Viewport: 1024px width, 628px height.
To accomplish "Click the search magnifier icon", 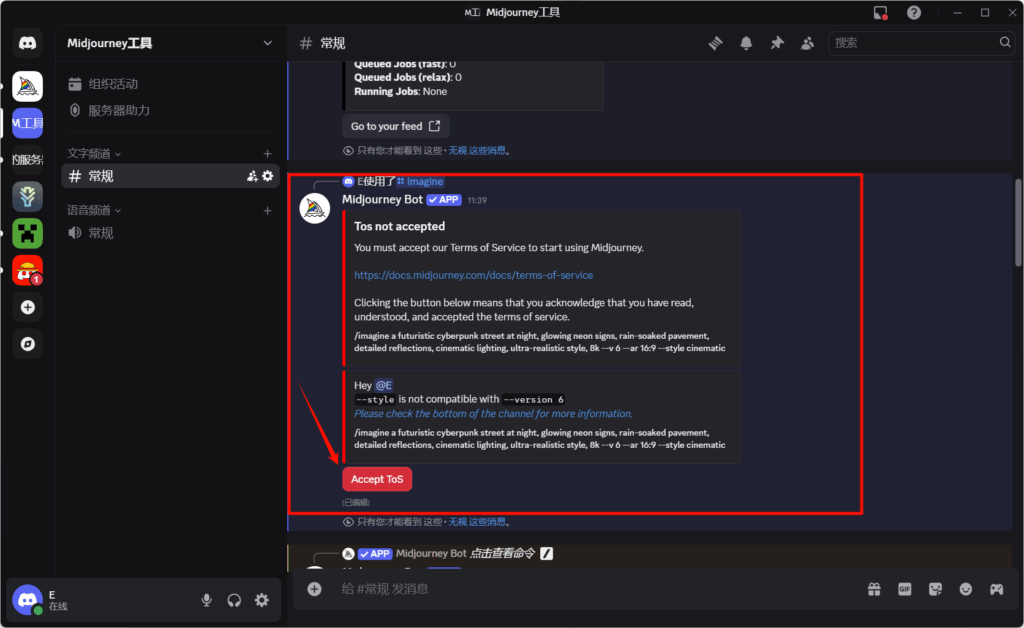I will pos(1004,42).
